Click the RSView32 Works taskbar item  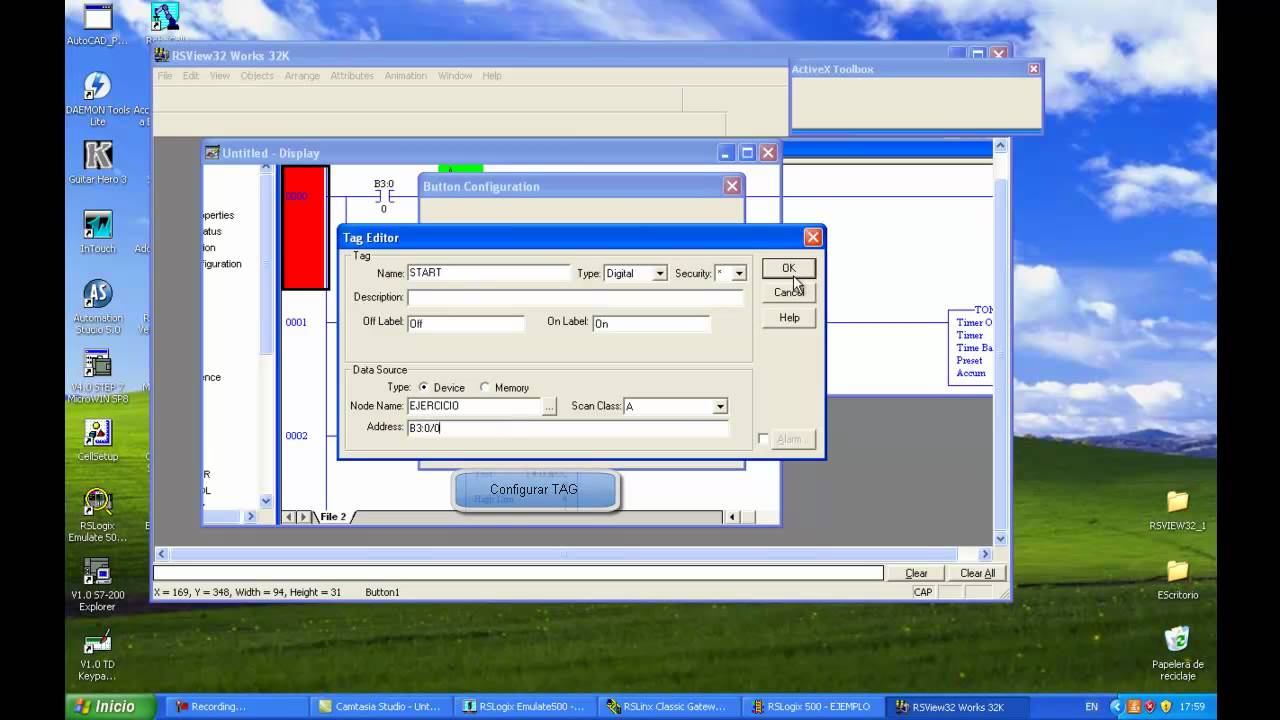coord(956,706)
